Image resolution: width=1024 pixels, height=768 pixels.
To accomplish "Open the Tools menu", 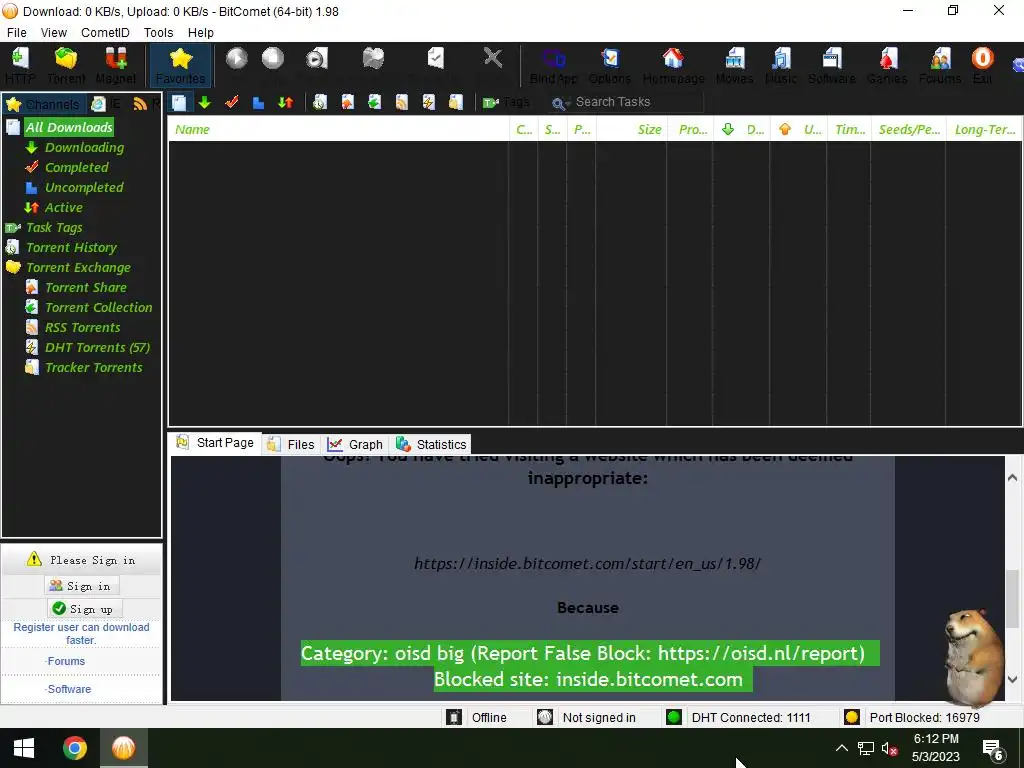I will click(x=159, y=33).
